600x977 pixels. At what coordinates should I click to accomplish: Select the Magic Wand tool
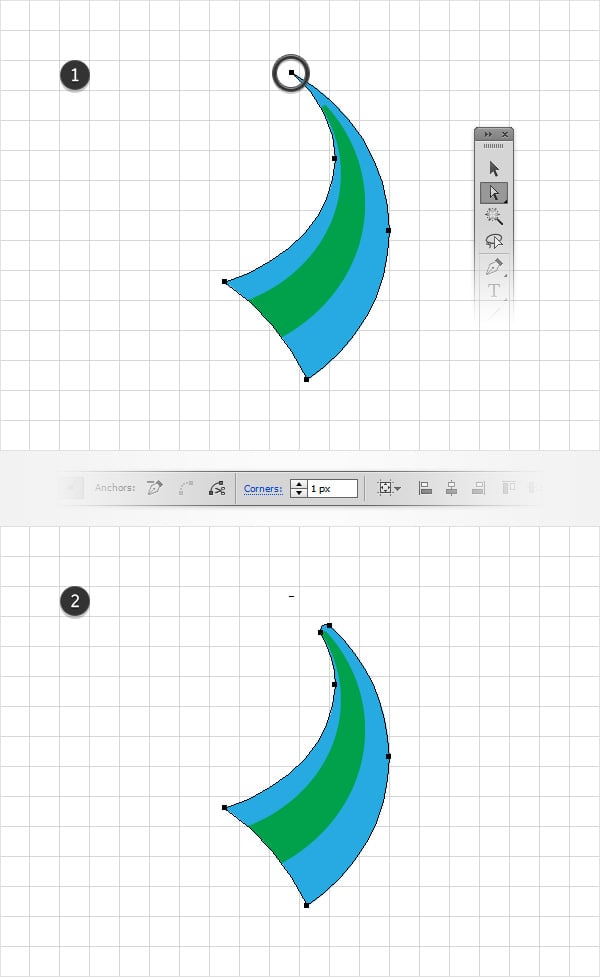494,216
